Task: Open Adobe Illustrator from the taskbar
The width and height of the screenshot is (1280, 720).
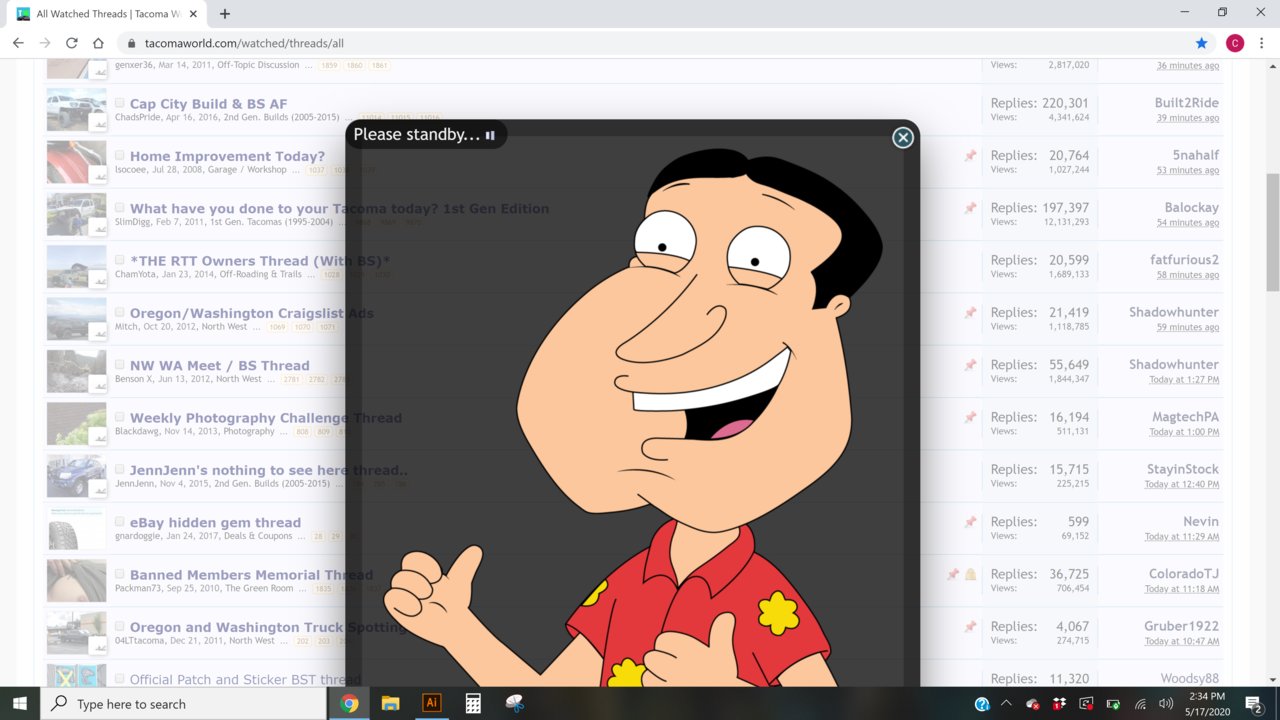Action: 432,704
